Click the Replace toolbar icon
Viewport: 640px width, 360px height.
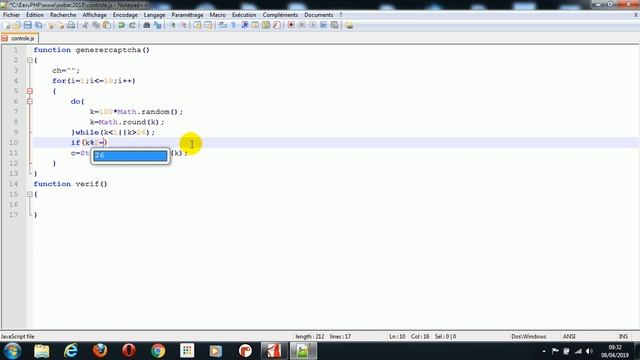(158, 25)
